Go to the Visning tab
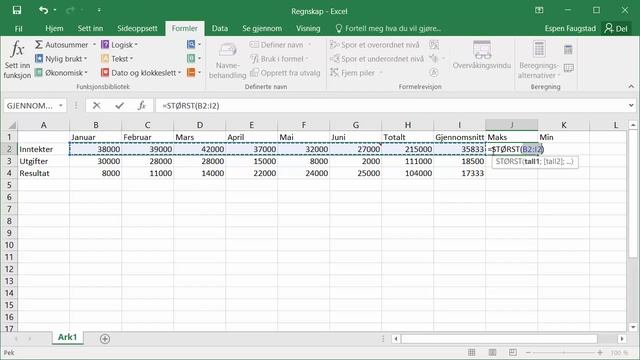This screenshot has width=640, height=360. point(308,29)
